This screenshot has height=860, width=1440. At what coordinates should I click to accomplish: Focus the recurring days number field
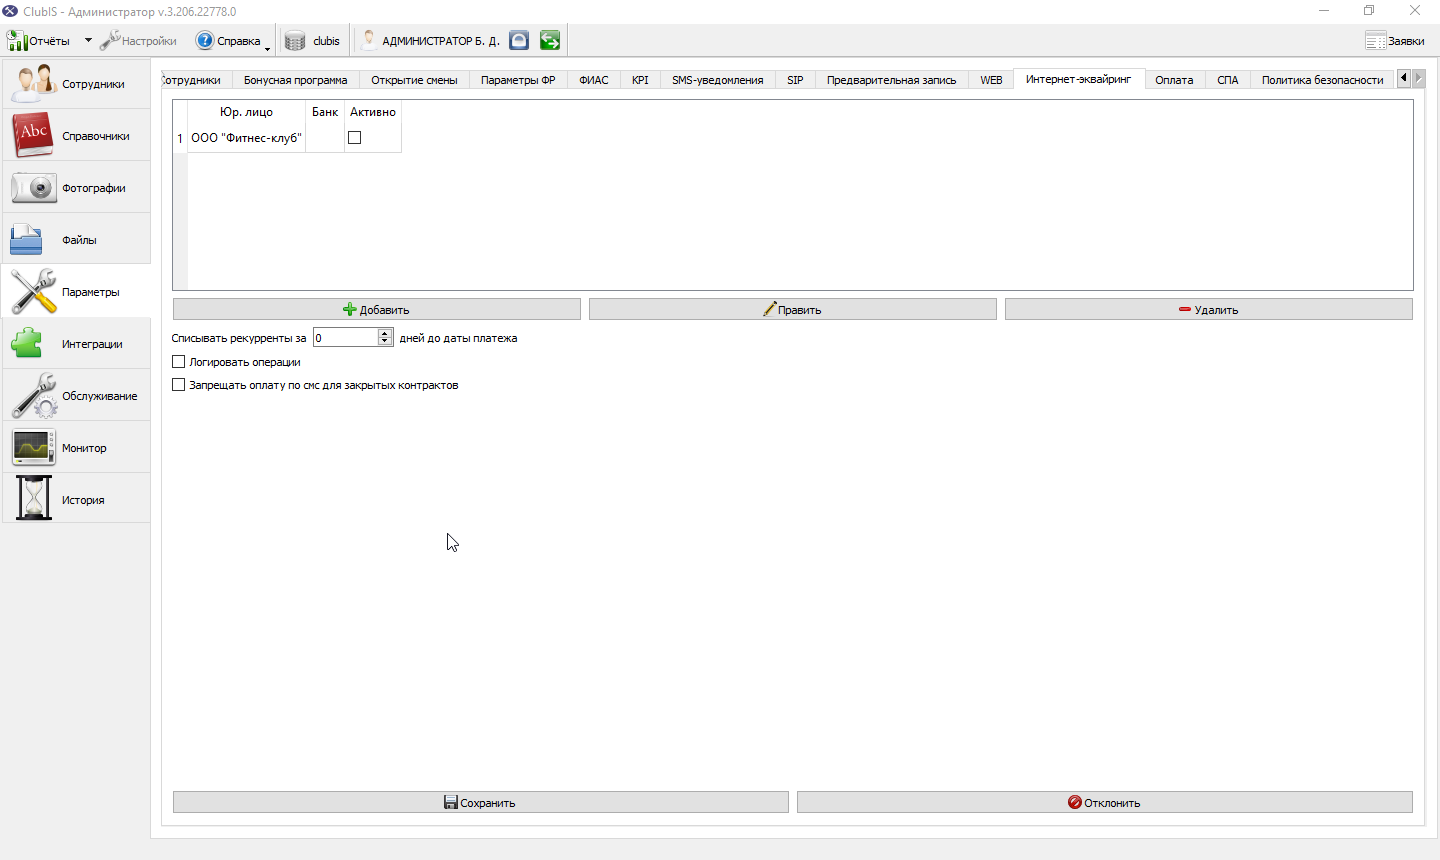coord(345,338)
